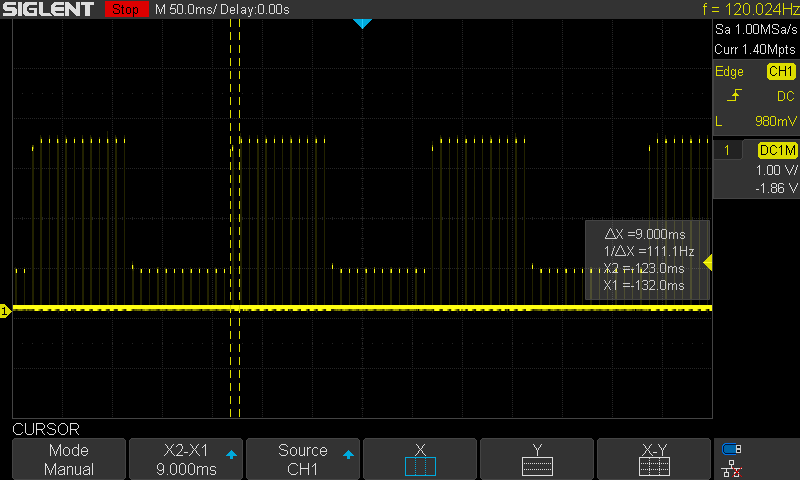Viewport: 800px width, 480px height.
Task: Click the 1.00 V/ vertical scale
Action: pos(777,170)
